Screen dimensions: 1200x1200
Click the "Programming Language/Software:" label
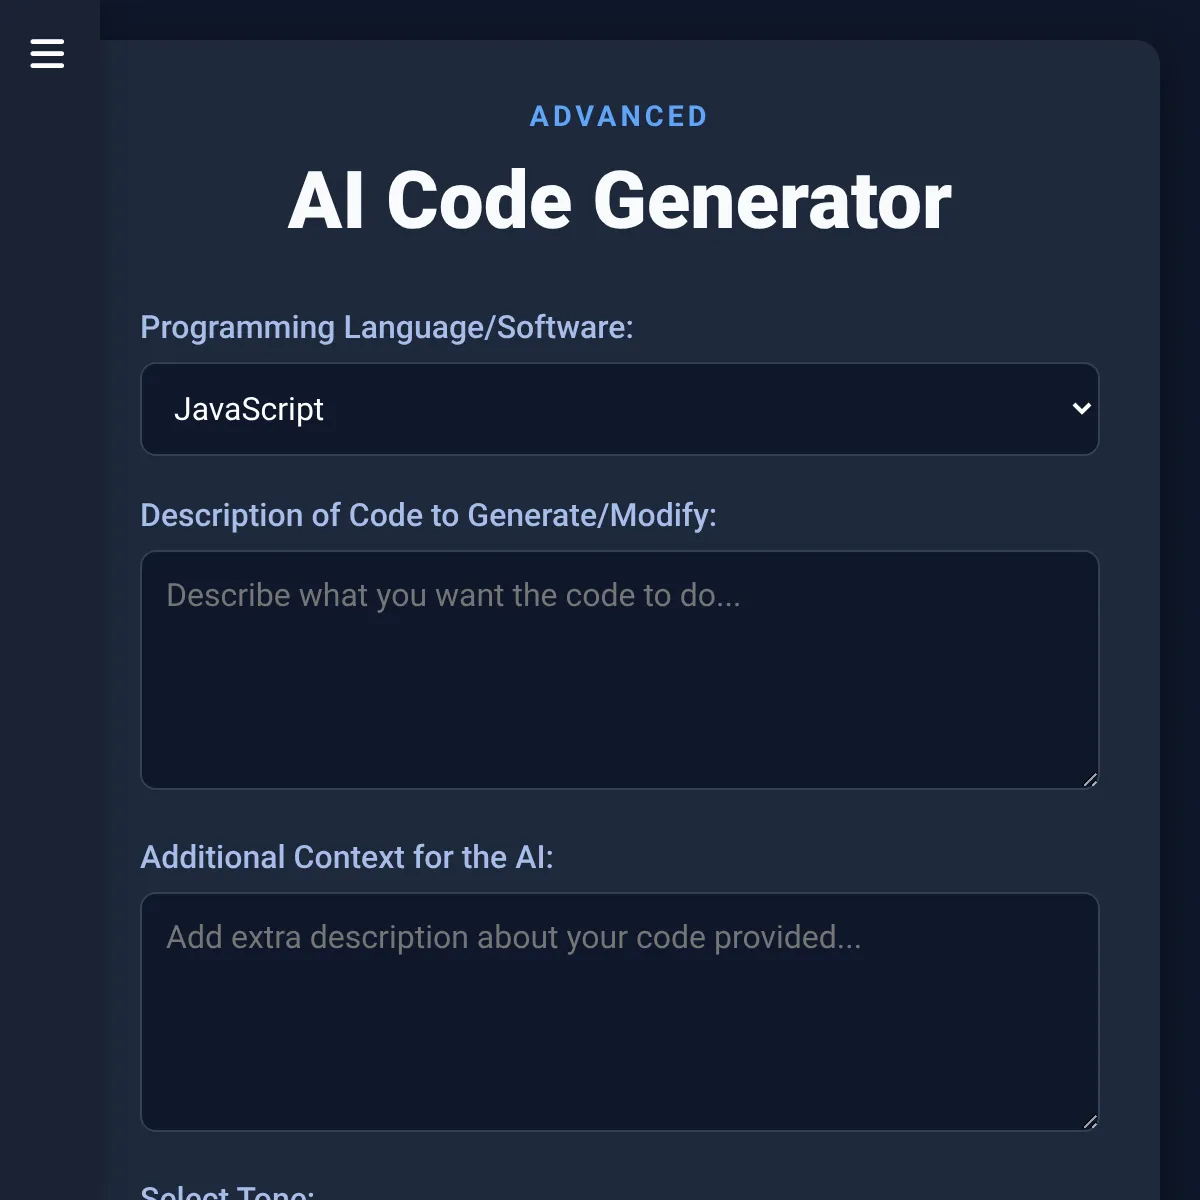[x=386, y=327]
